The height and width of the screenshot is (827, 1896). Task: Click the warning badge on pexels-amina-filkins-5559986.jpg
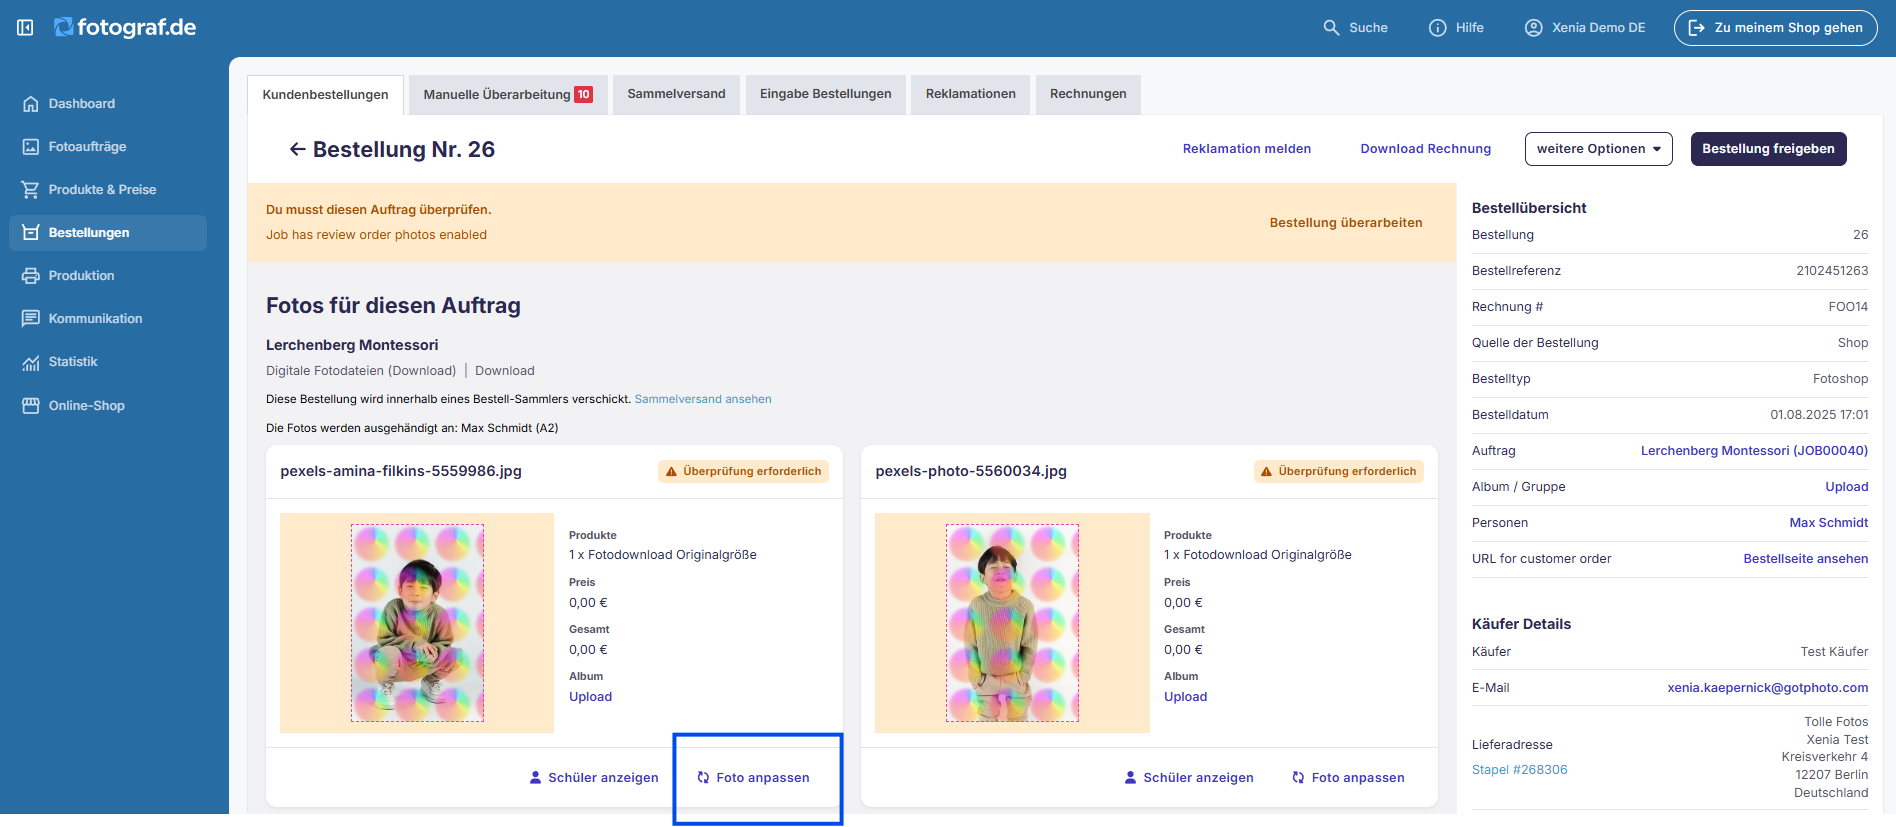click(x=743, y=471)
